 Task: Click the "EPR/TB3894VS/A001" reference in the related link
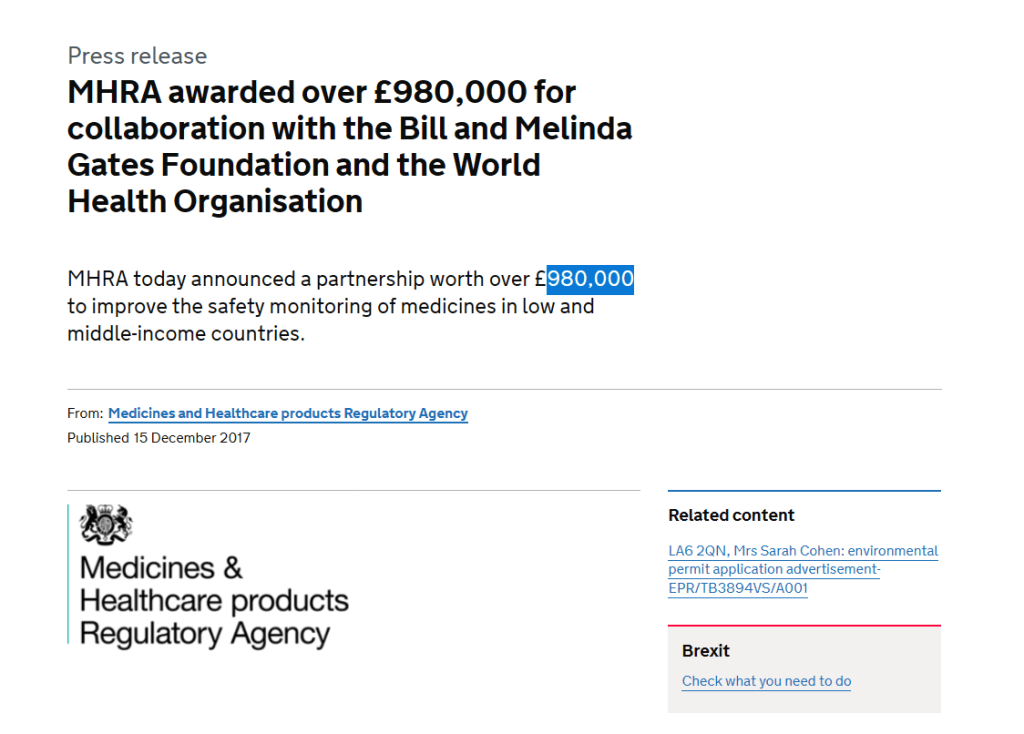point(738,588)
